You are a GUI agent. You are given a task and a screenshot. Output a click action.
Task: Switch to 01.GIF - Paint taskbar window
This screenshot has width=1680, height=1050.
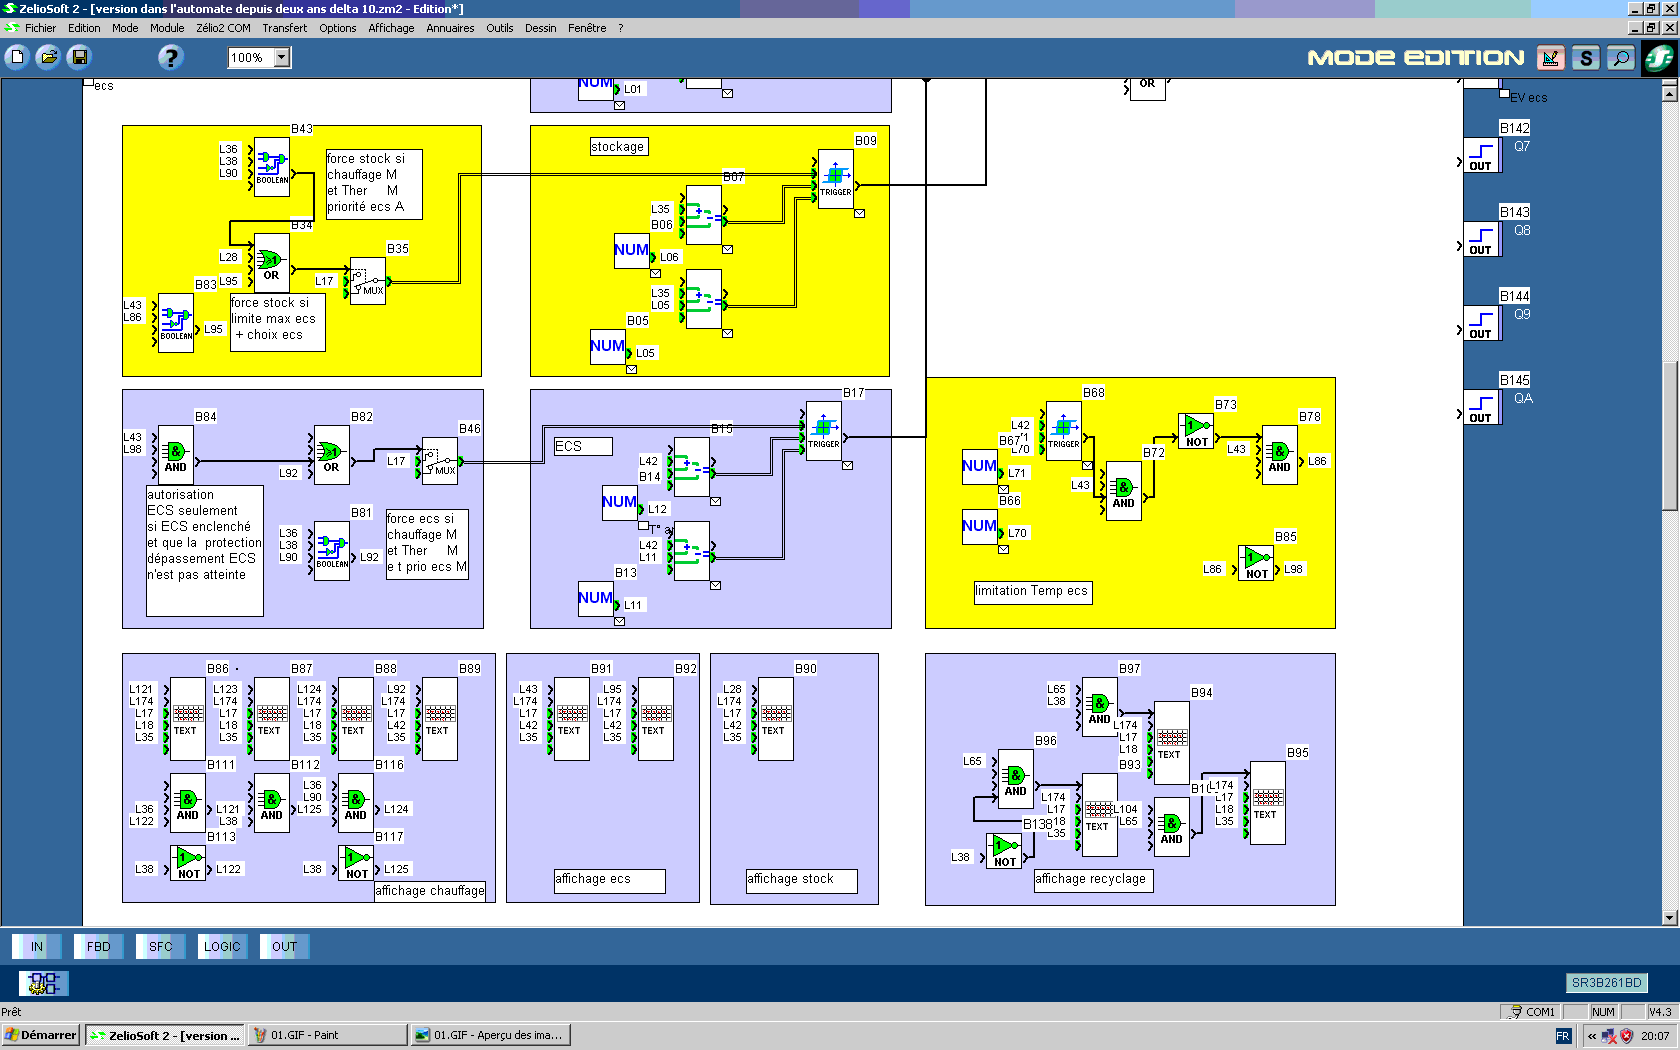tap(326, 1035)
